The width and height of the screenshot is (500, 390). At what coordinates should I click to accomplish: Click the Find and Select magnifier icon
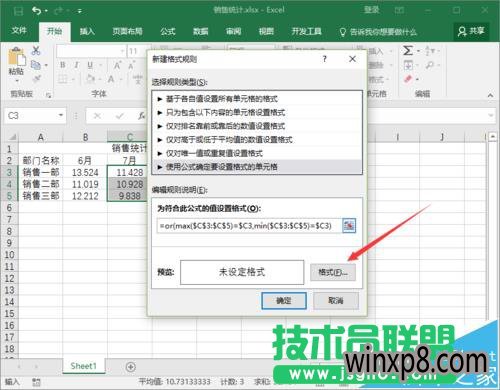430,65
